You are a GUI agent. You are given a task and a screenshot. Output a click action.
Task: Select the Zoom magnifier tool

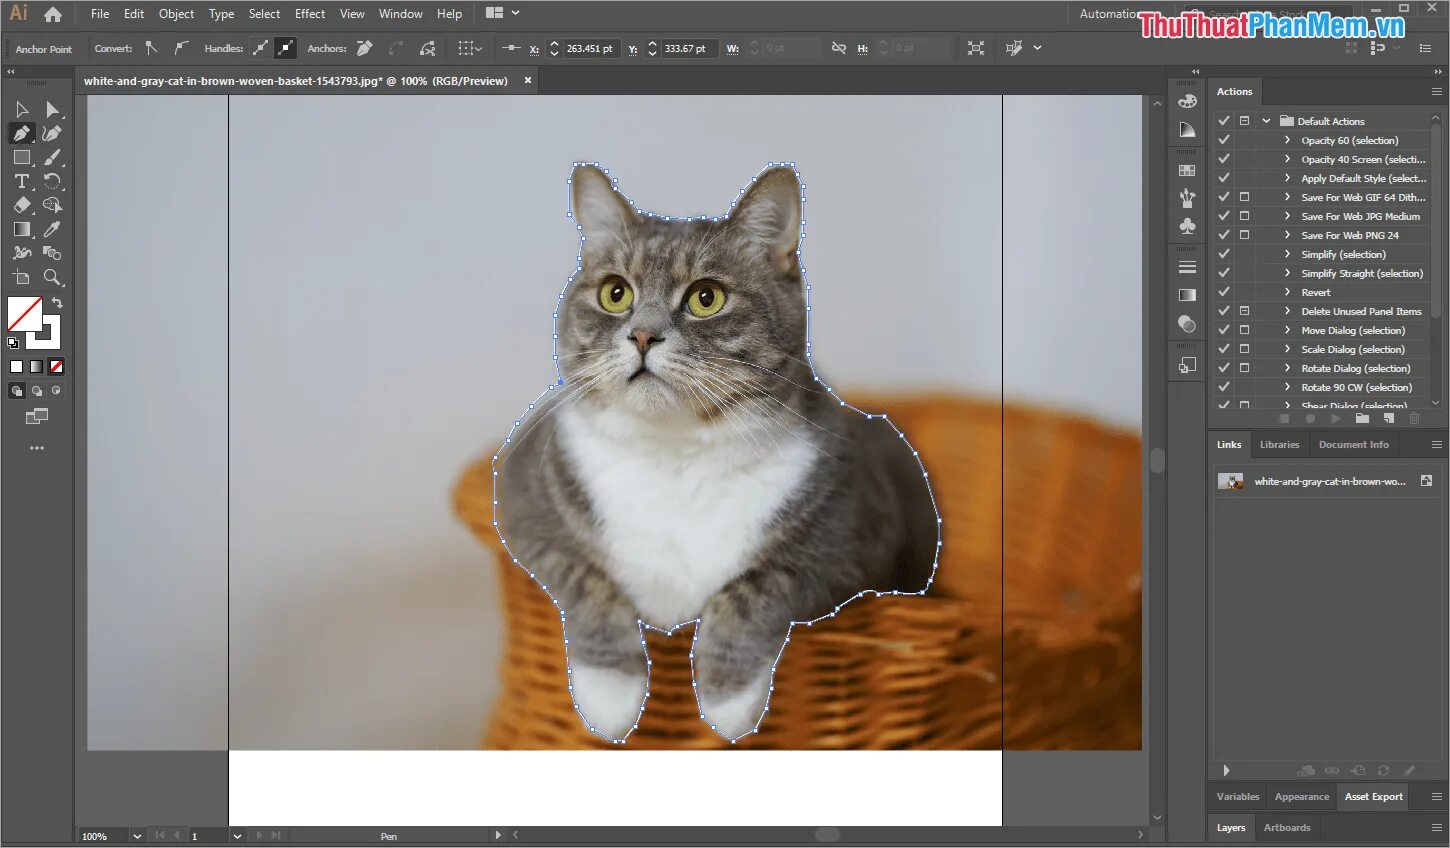point(52,277)
